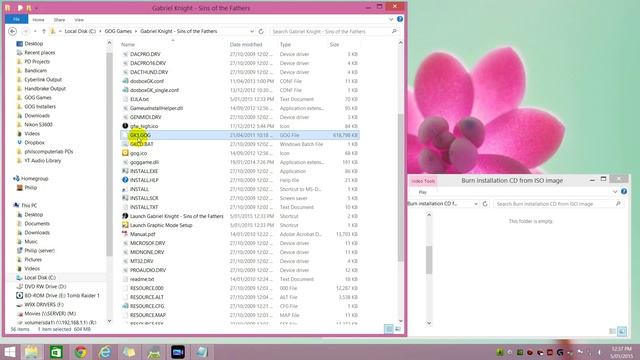640x360 pixels.
Task: Refresh the Gabriel Knight folder view
Action: [261, 31]
